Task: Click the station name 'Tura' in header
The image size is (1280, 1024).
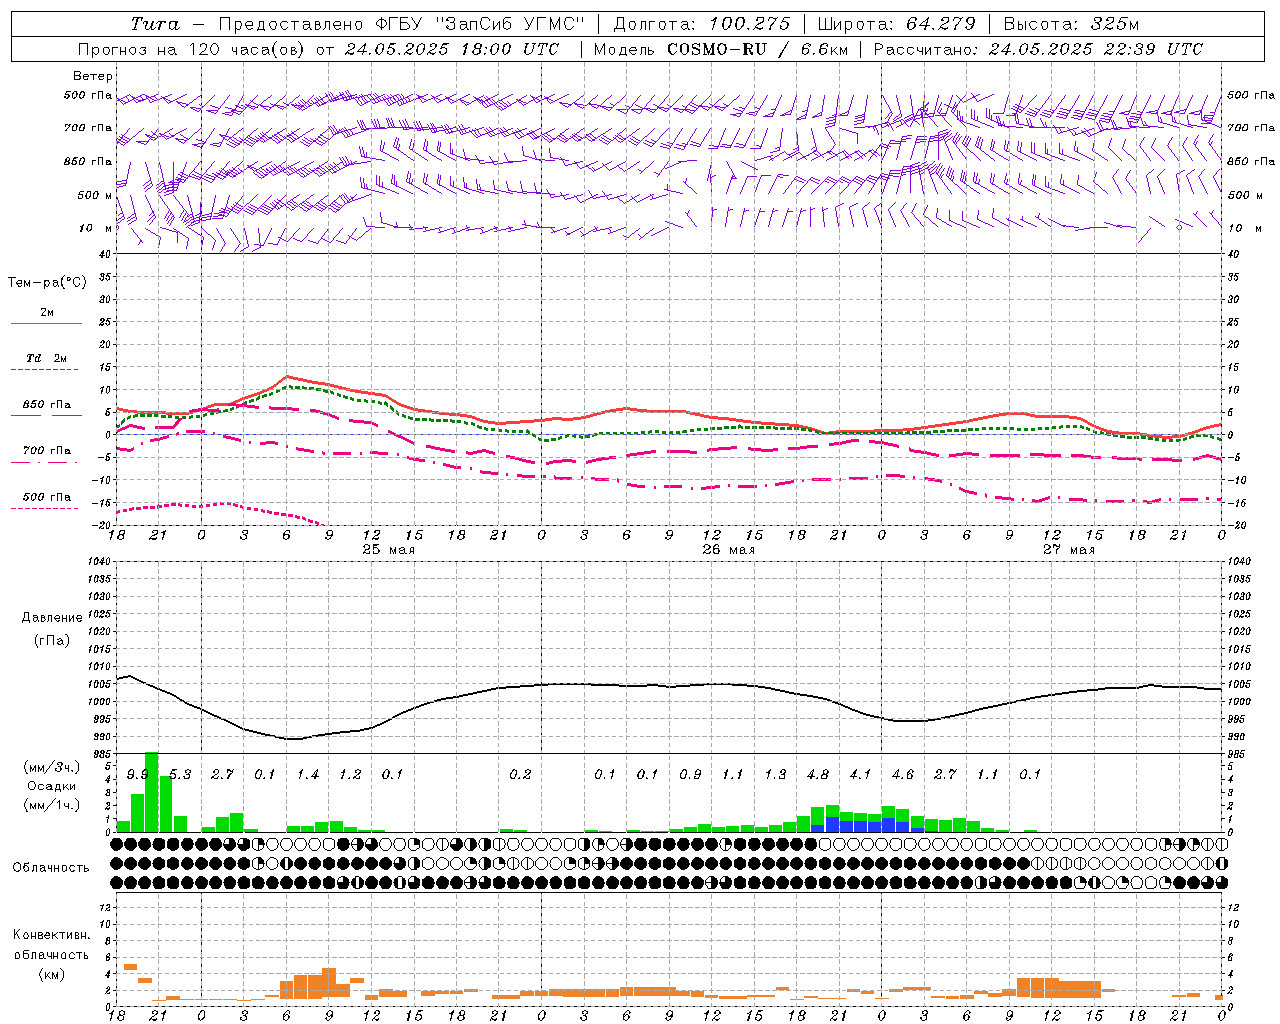Action: coord(155,24)
